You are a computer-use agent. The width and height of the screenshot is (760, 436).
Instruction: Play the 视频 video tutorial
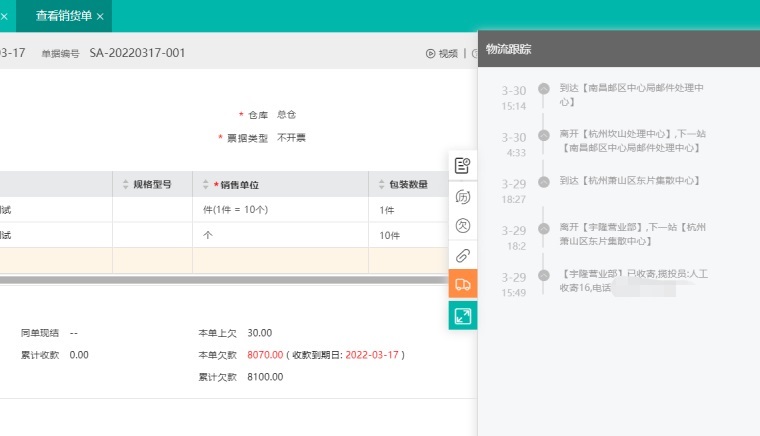442,54
